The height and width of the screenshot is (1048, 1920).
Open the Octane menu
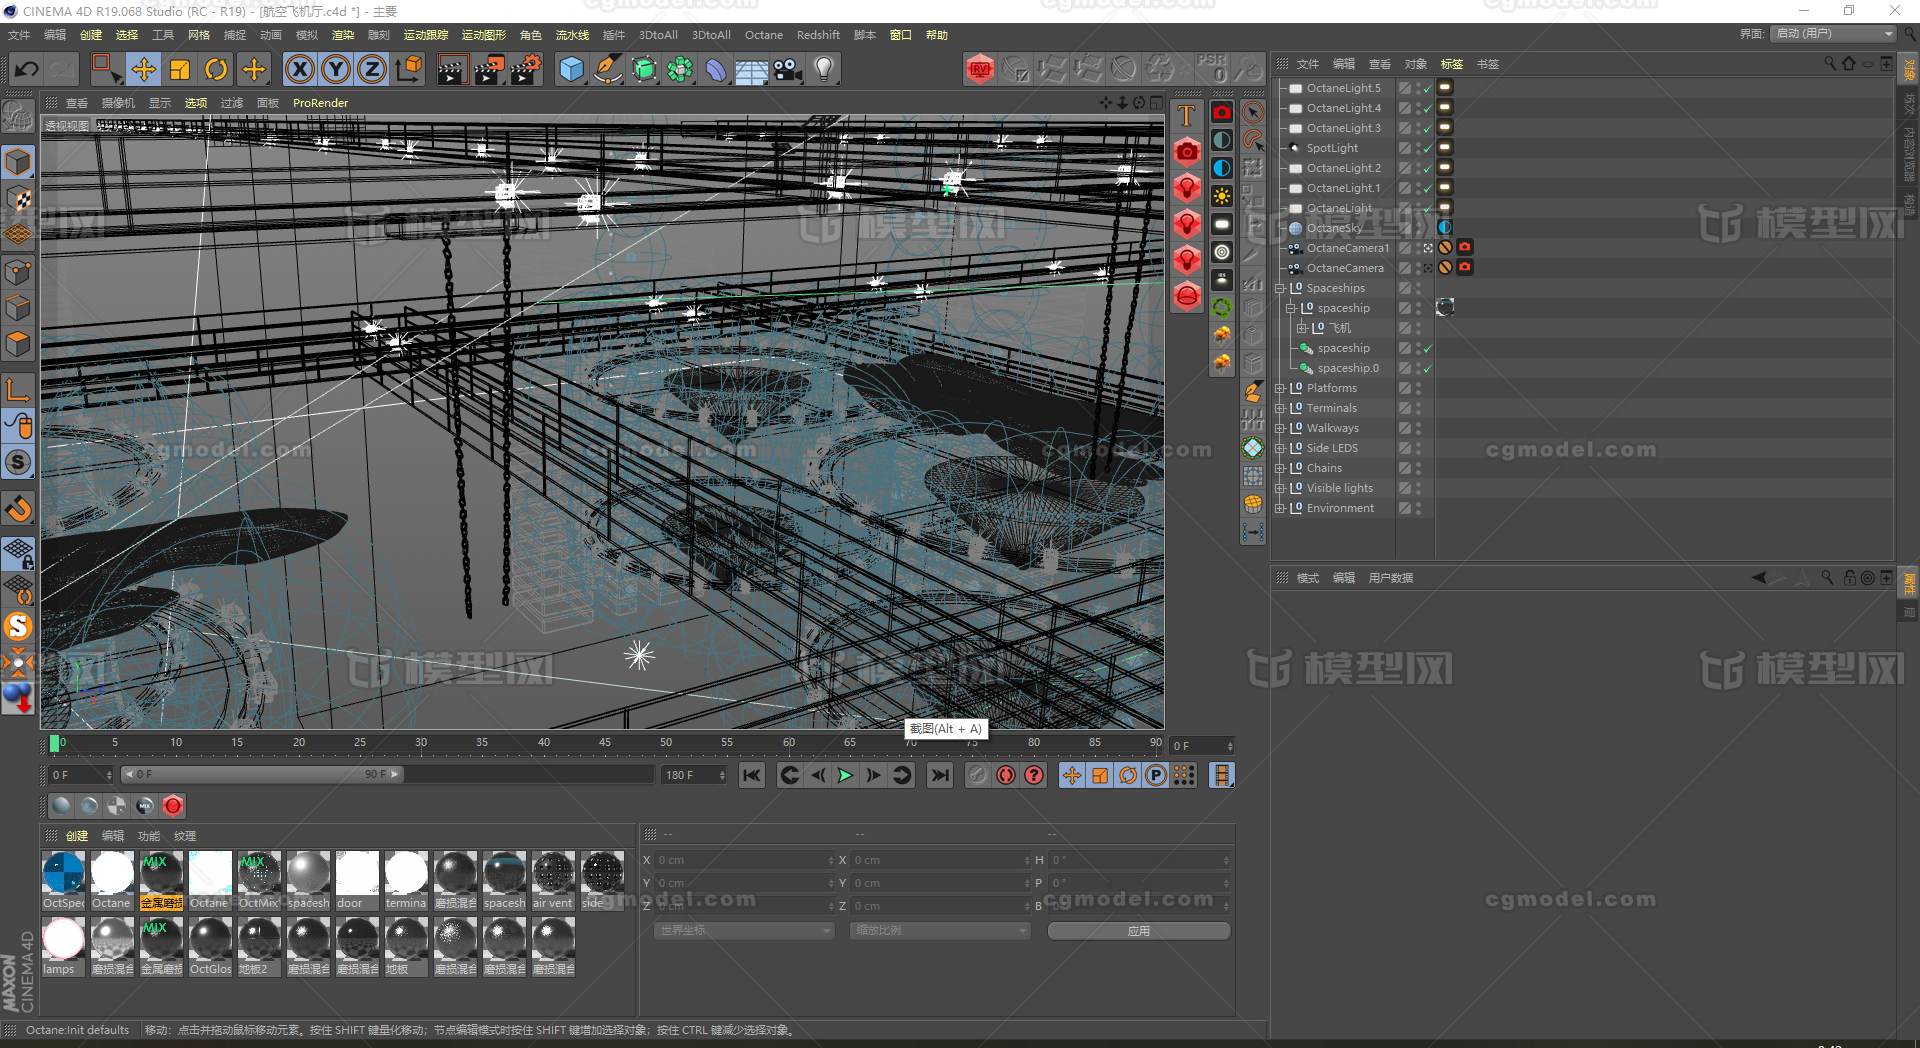[763, 35]
